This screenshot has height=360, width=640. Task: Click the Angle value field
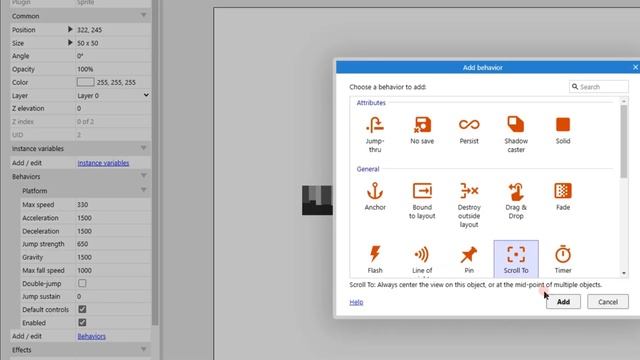113,56
